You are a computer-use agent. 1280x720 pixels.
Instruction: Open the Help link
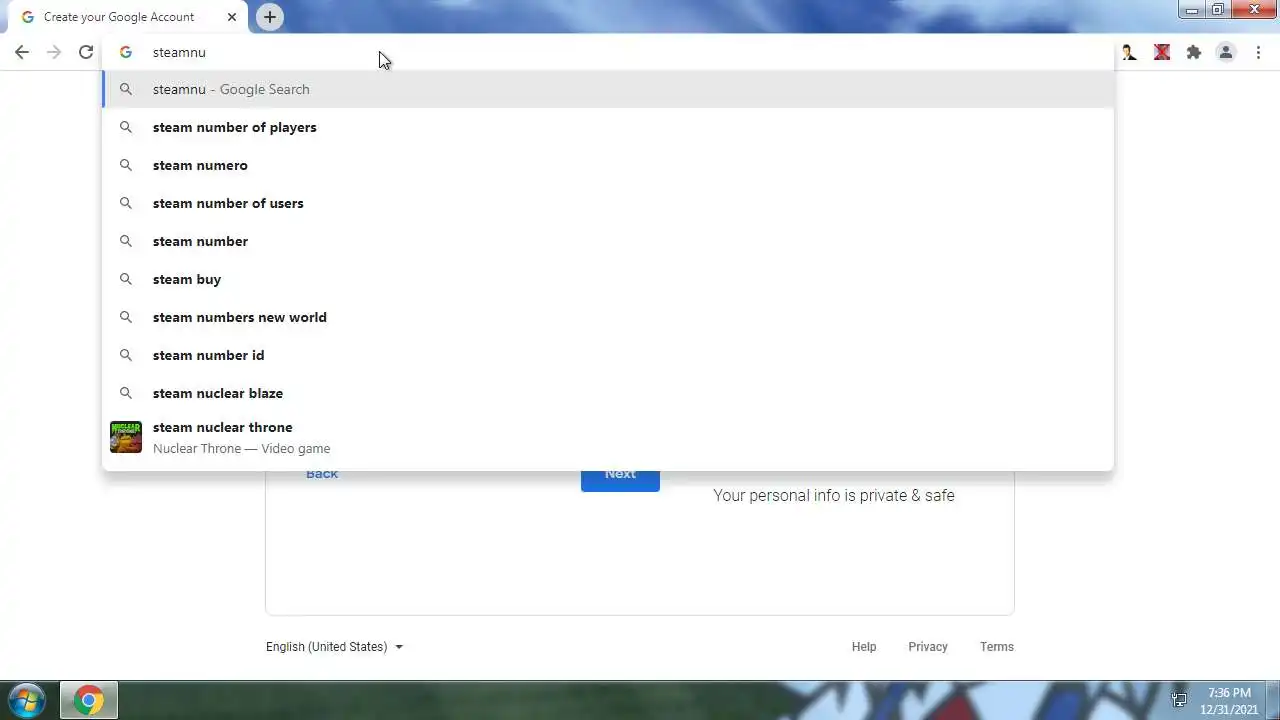864,647
